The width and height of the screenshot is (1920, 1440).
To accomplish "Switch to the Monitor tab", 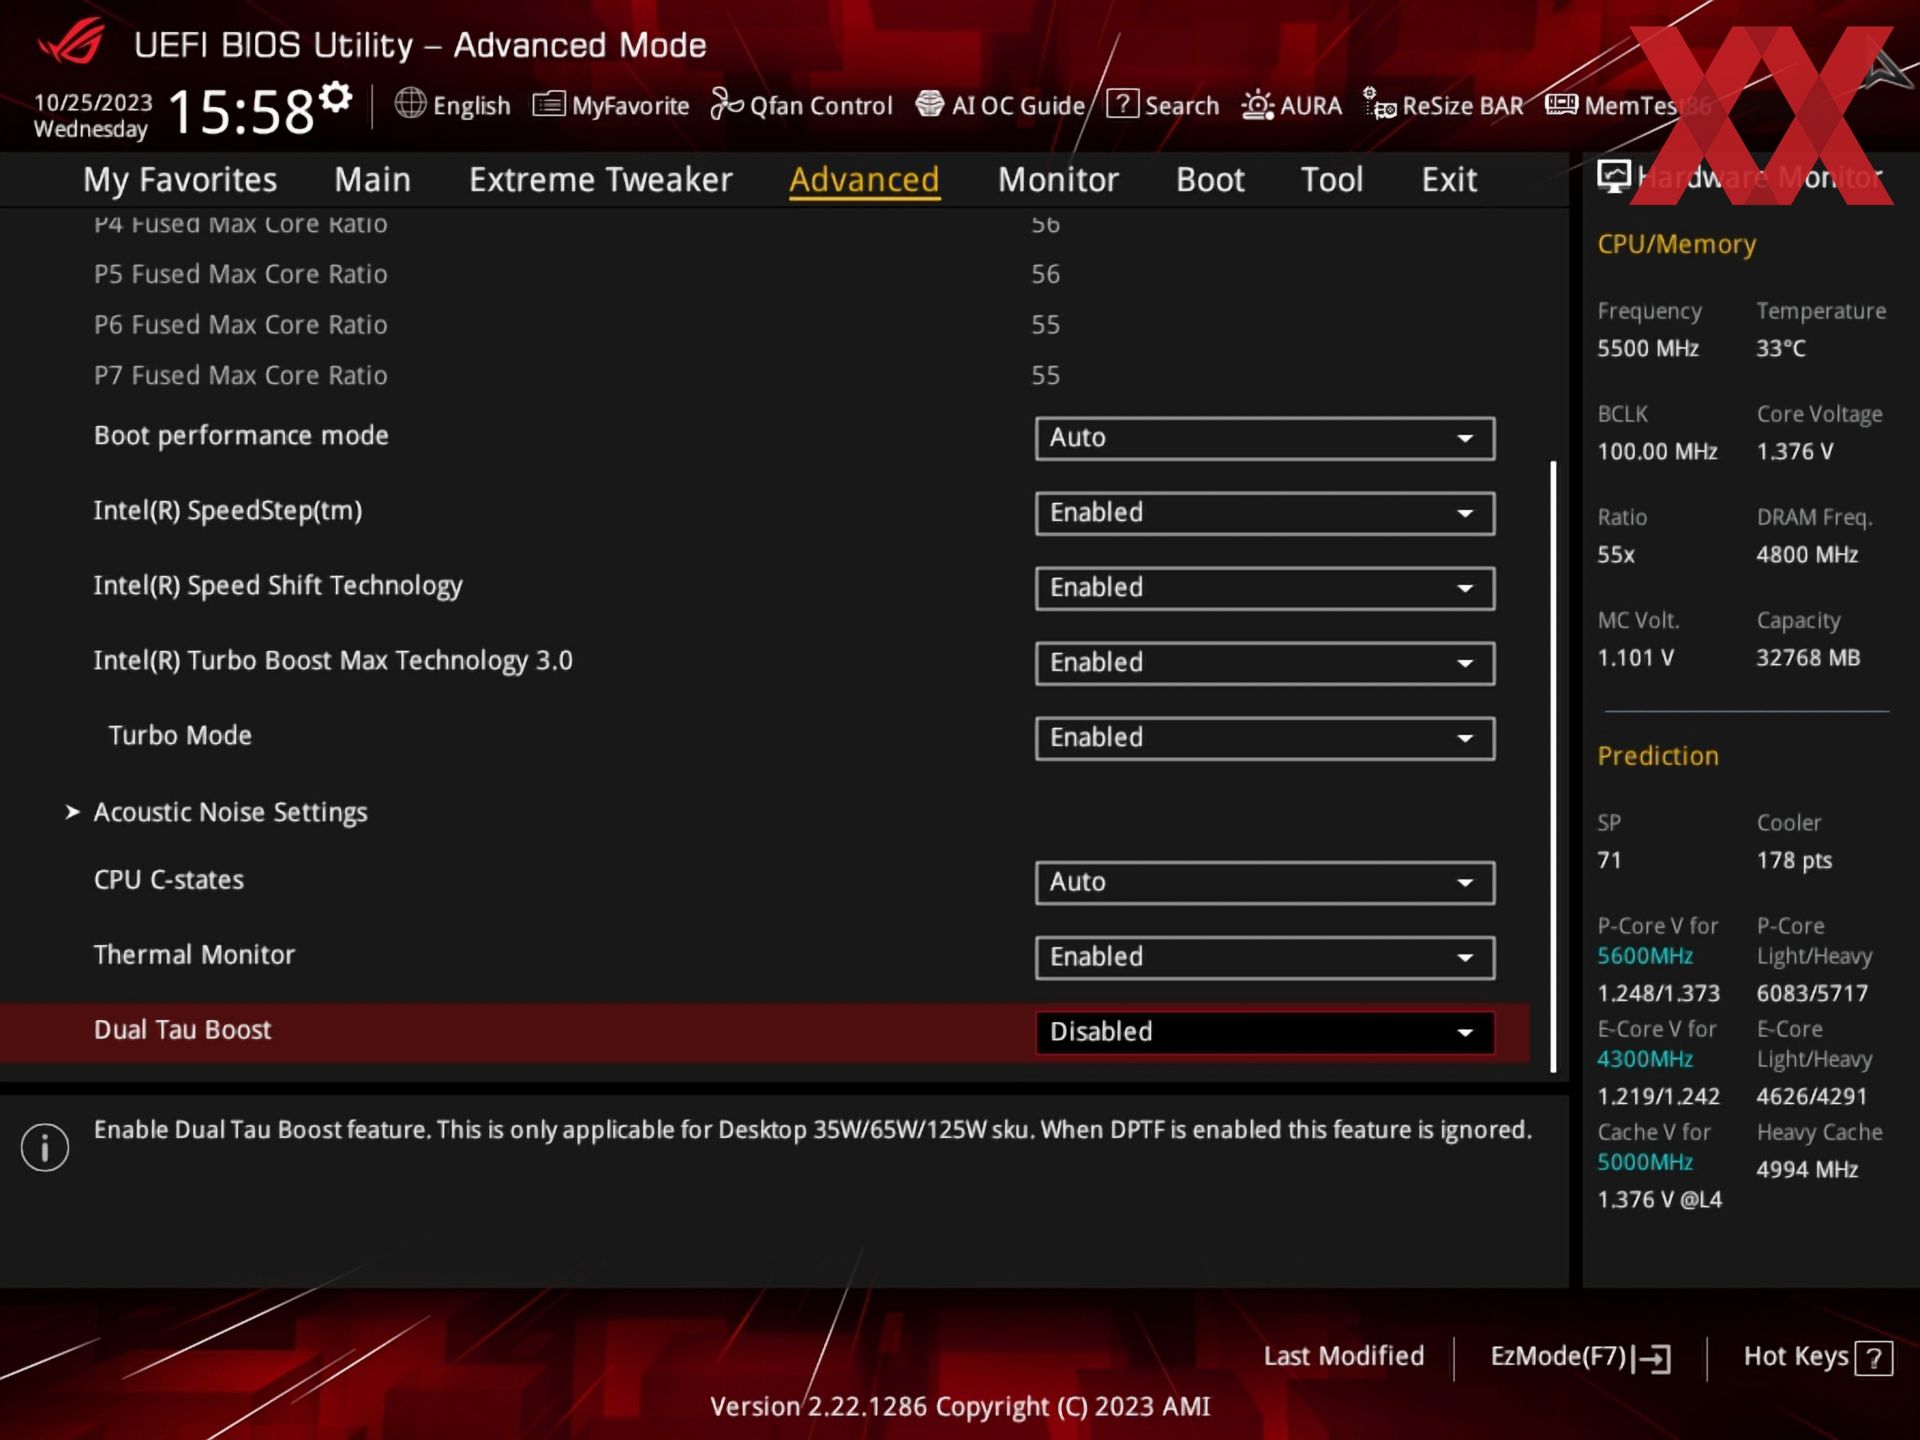I will point(1058,180).
